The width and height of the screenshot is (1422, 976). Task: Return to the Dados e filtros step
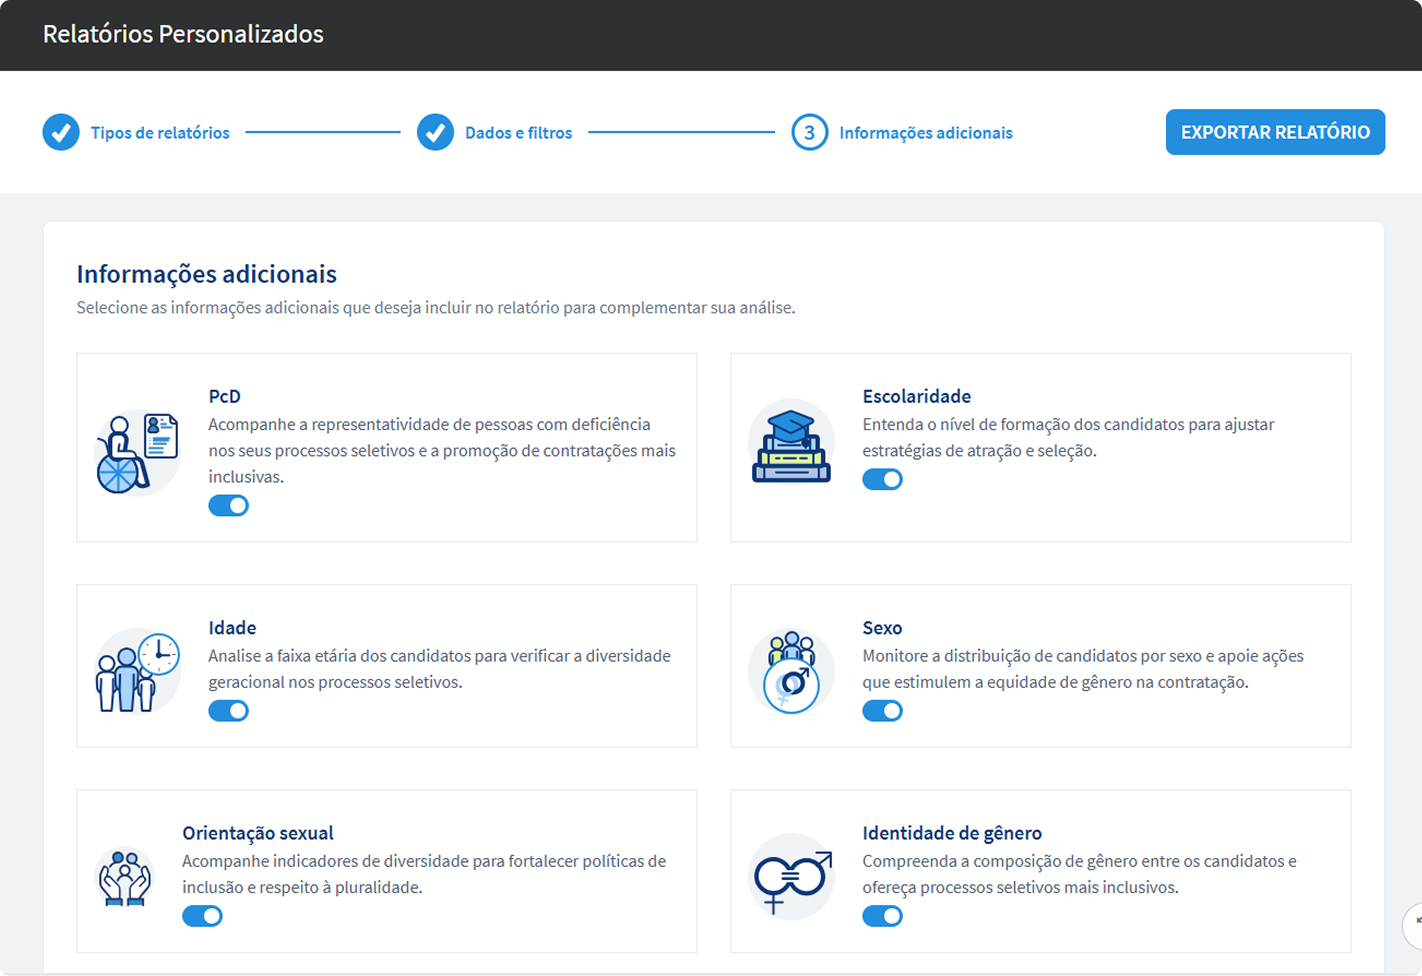coord(518,133)
